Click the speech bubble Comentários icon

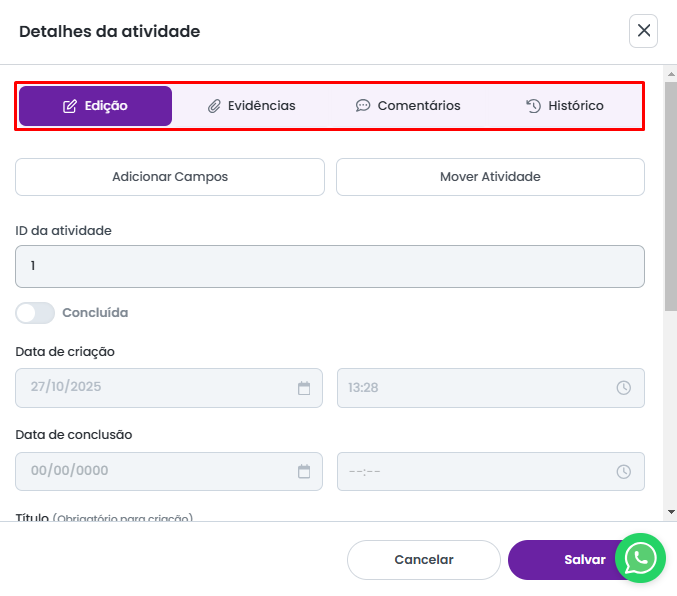coord(363,106)
